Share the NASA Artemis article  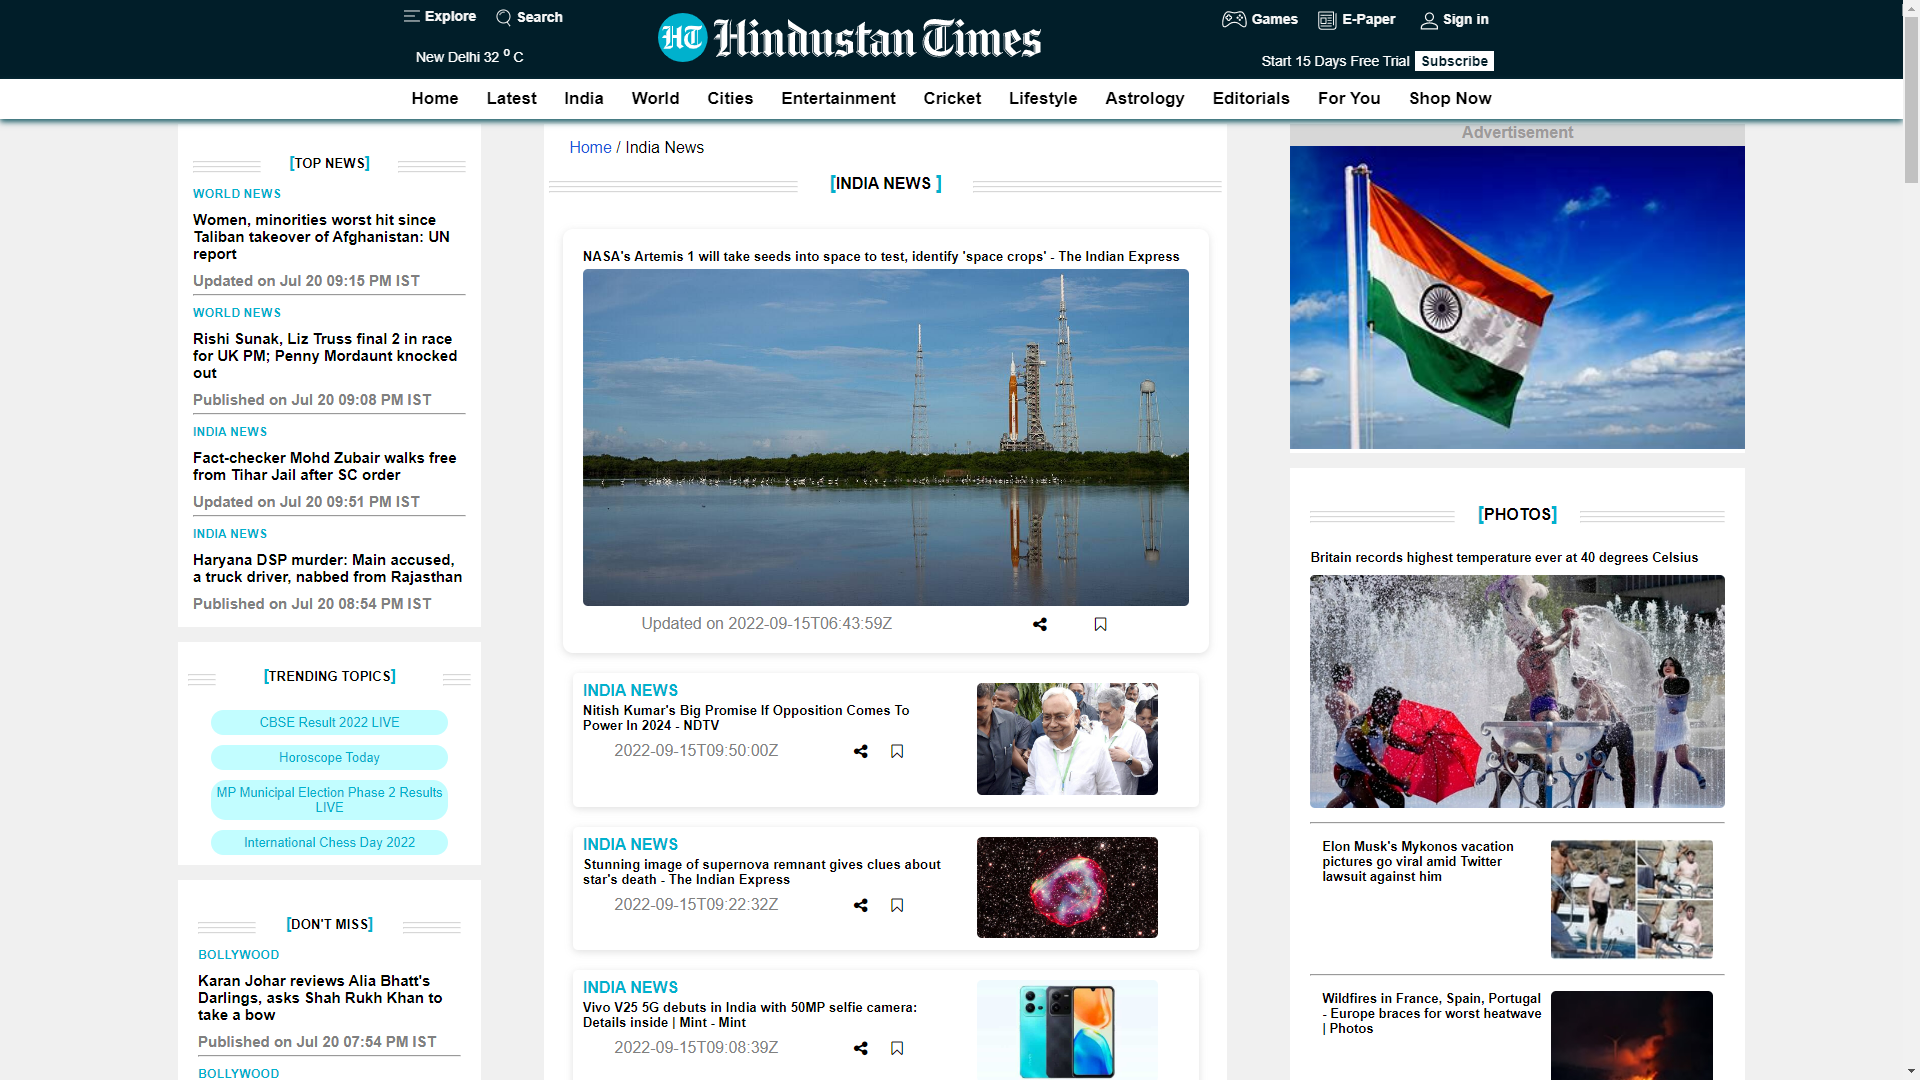(x=1040, y=624)
